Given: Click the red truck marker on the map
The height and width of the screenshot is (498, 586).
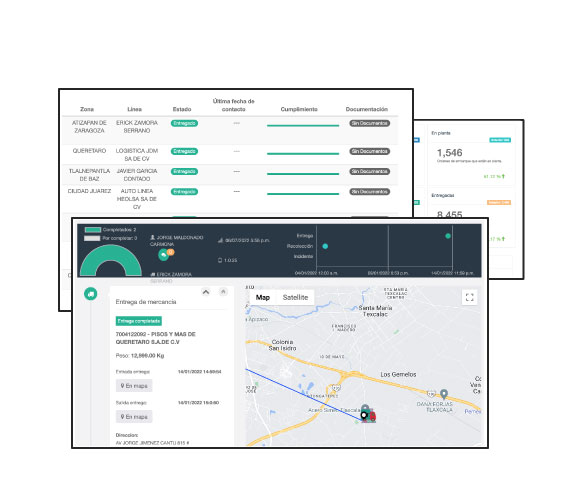Looking at the screenshot, I should tap(370, 415).
